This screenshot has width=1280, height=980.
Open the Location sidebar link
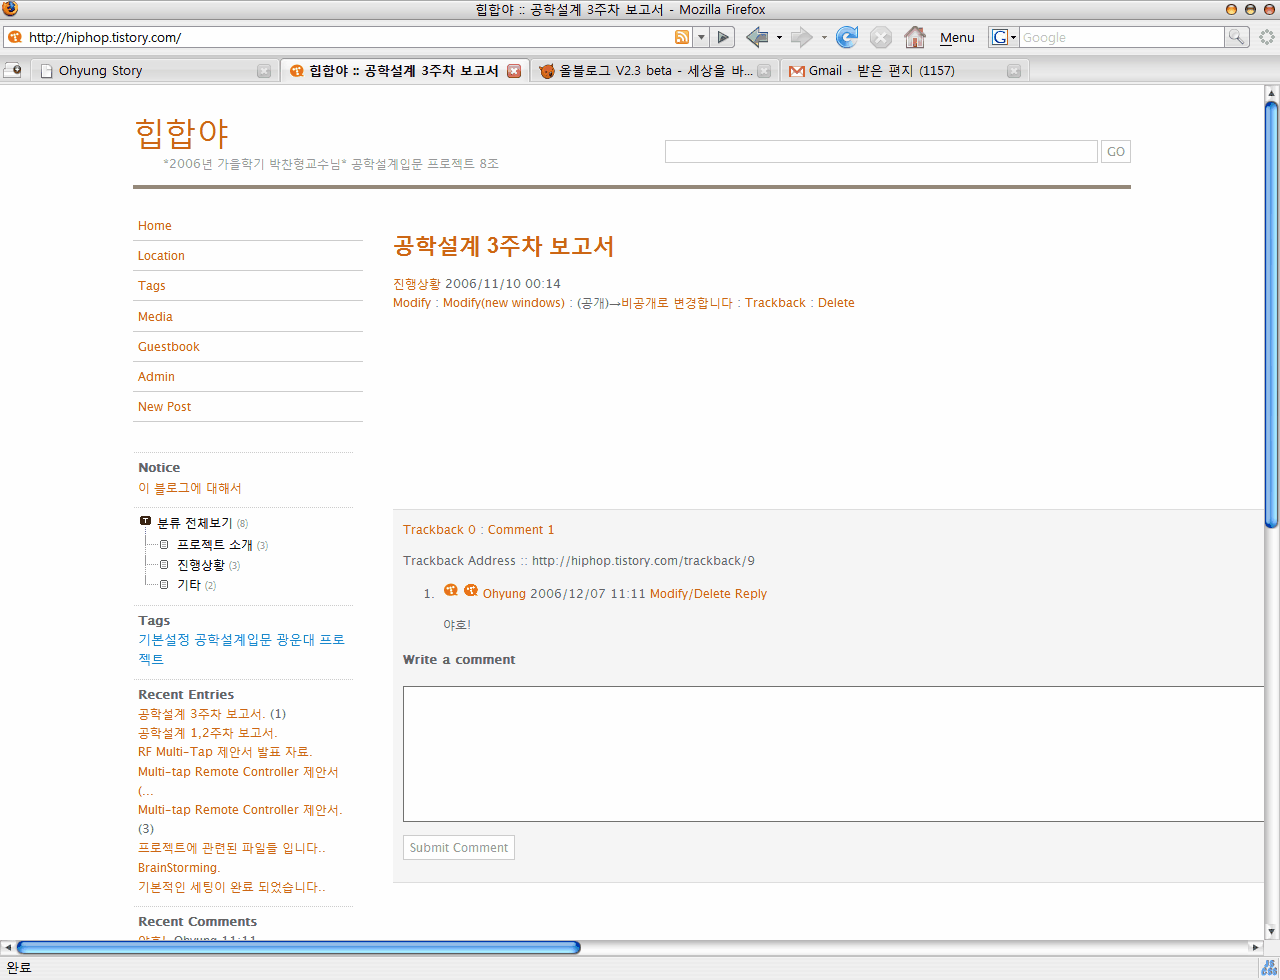coord(161,256)
